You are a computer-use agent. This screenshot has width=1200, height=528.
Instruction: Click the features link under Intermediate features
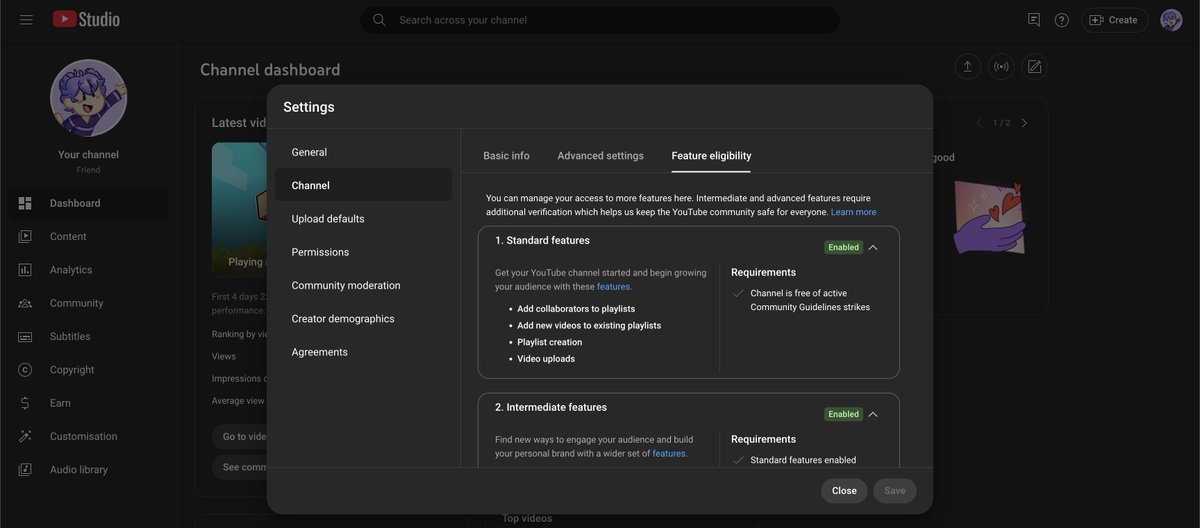[x=669, y=454]
